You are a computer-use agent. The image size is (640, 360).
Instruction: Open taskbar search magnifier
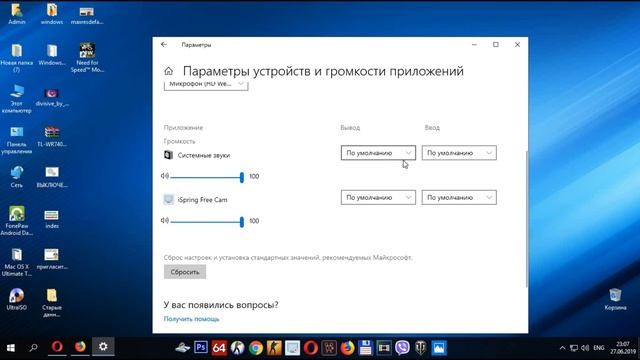pos(33,347)
